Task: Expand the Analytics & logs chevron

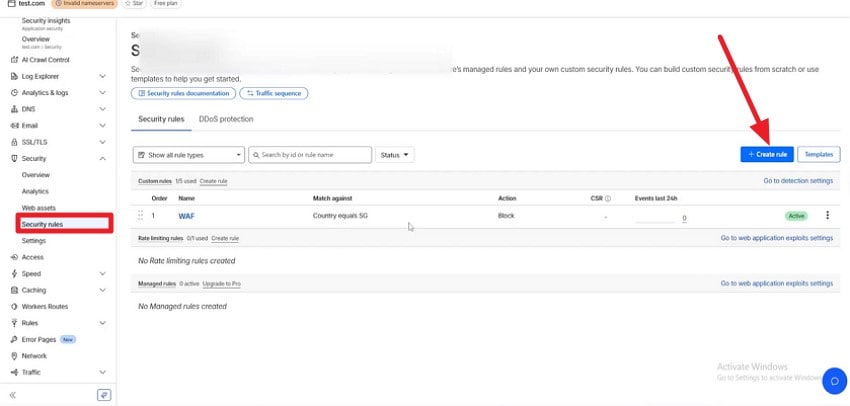Action: point(102,93)
